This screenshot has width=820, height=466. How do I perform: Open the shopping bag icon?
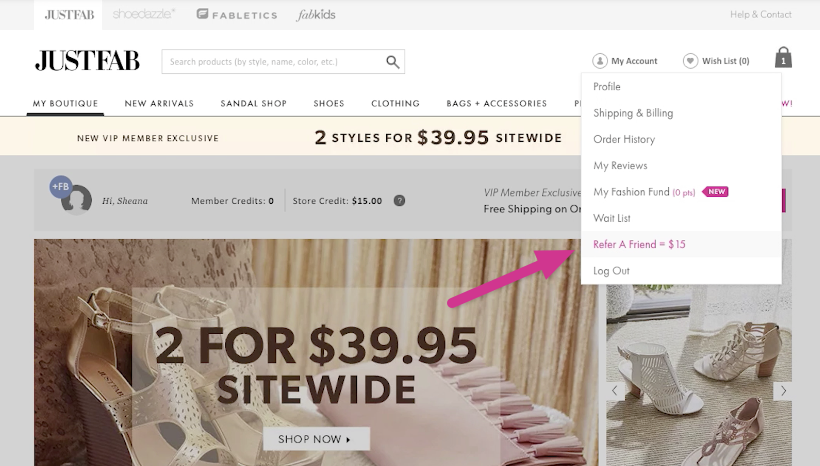(x=783, y=58)
